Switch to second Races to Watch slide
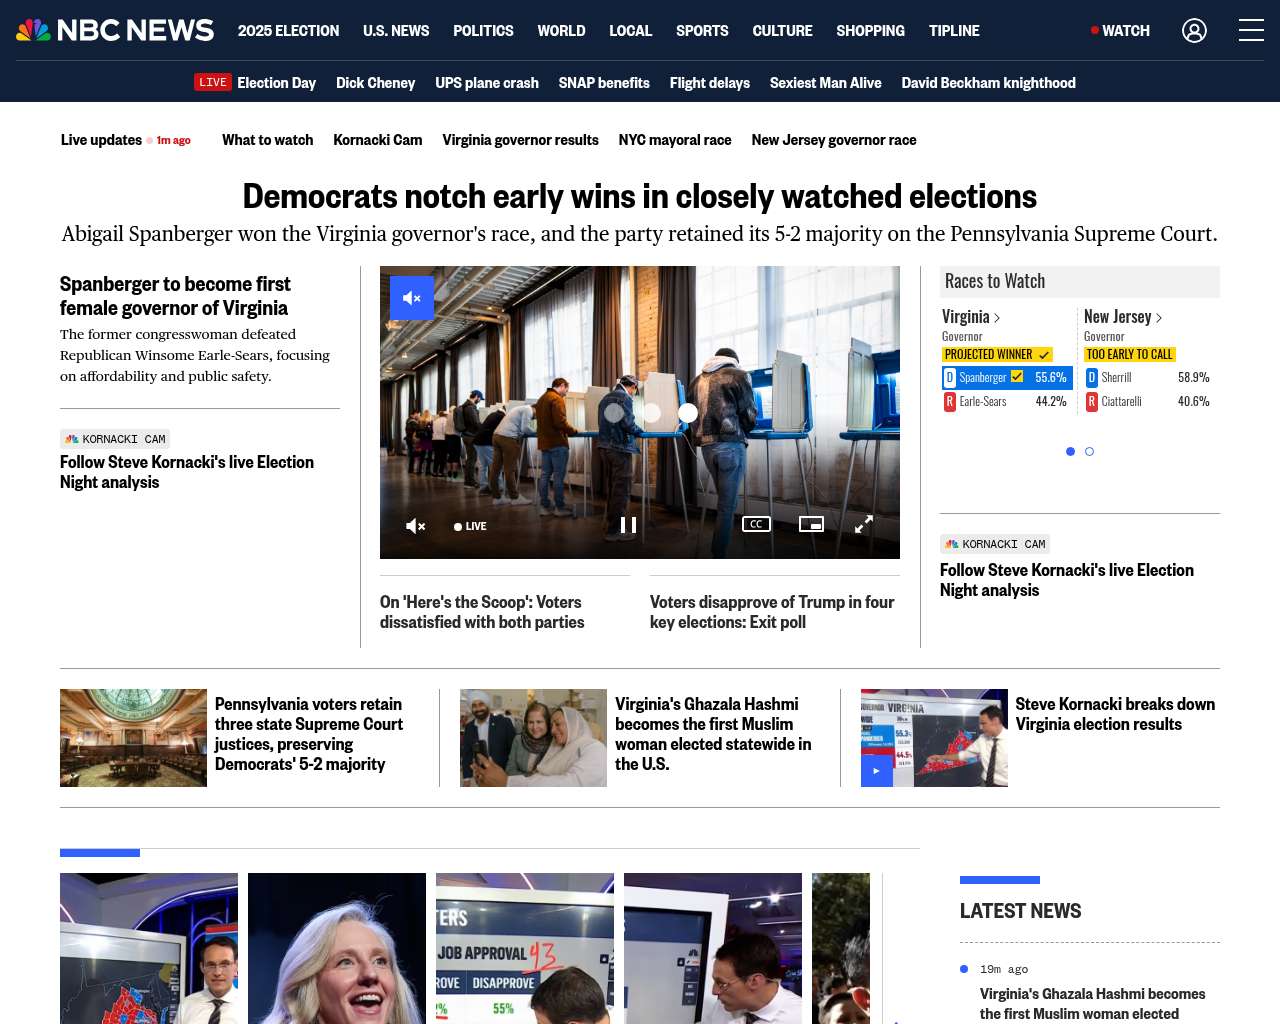The width and height of the screenshot is (1280, 1024). click(x=1090, y=452)
